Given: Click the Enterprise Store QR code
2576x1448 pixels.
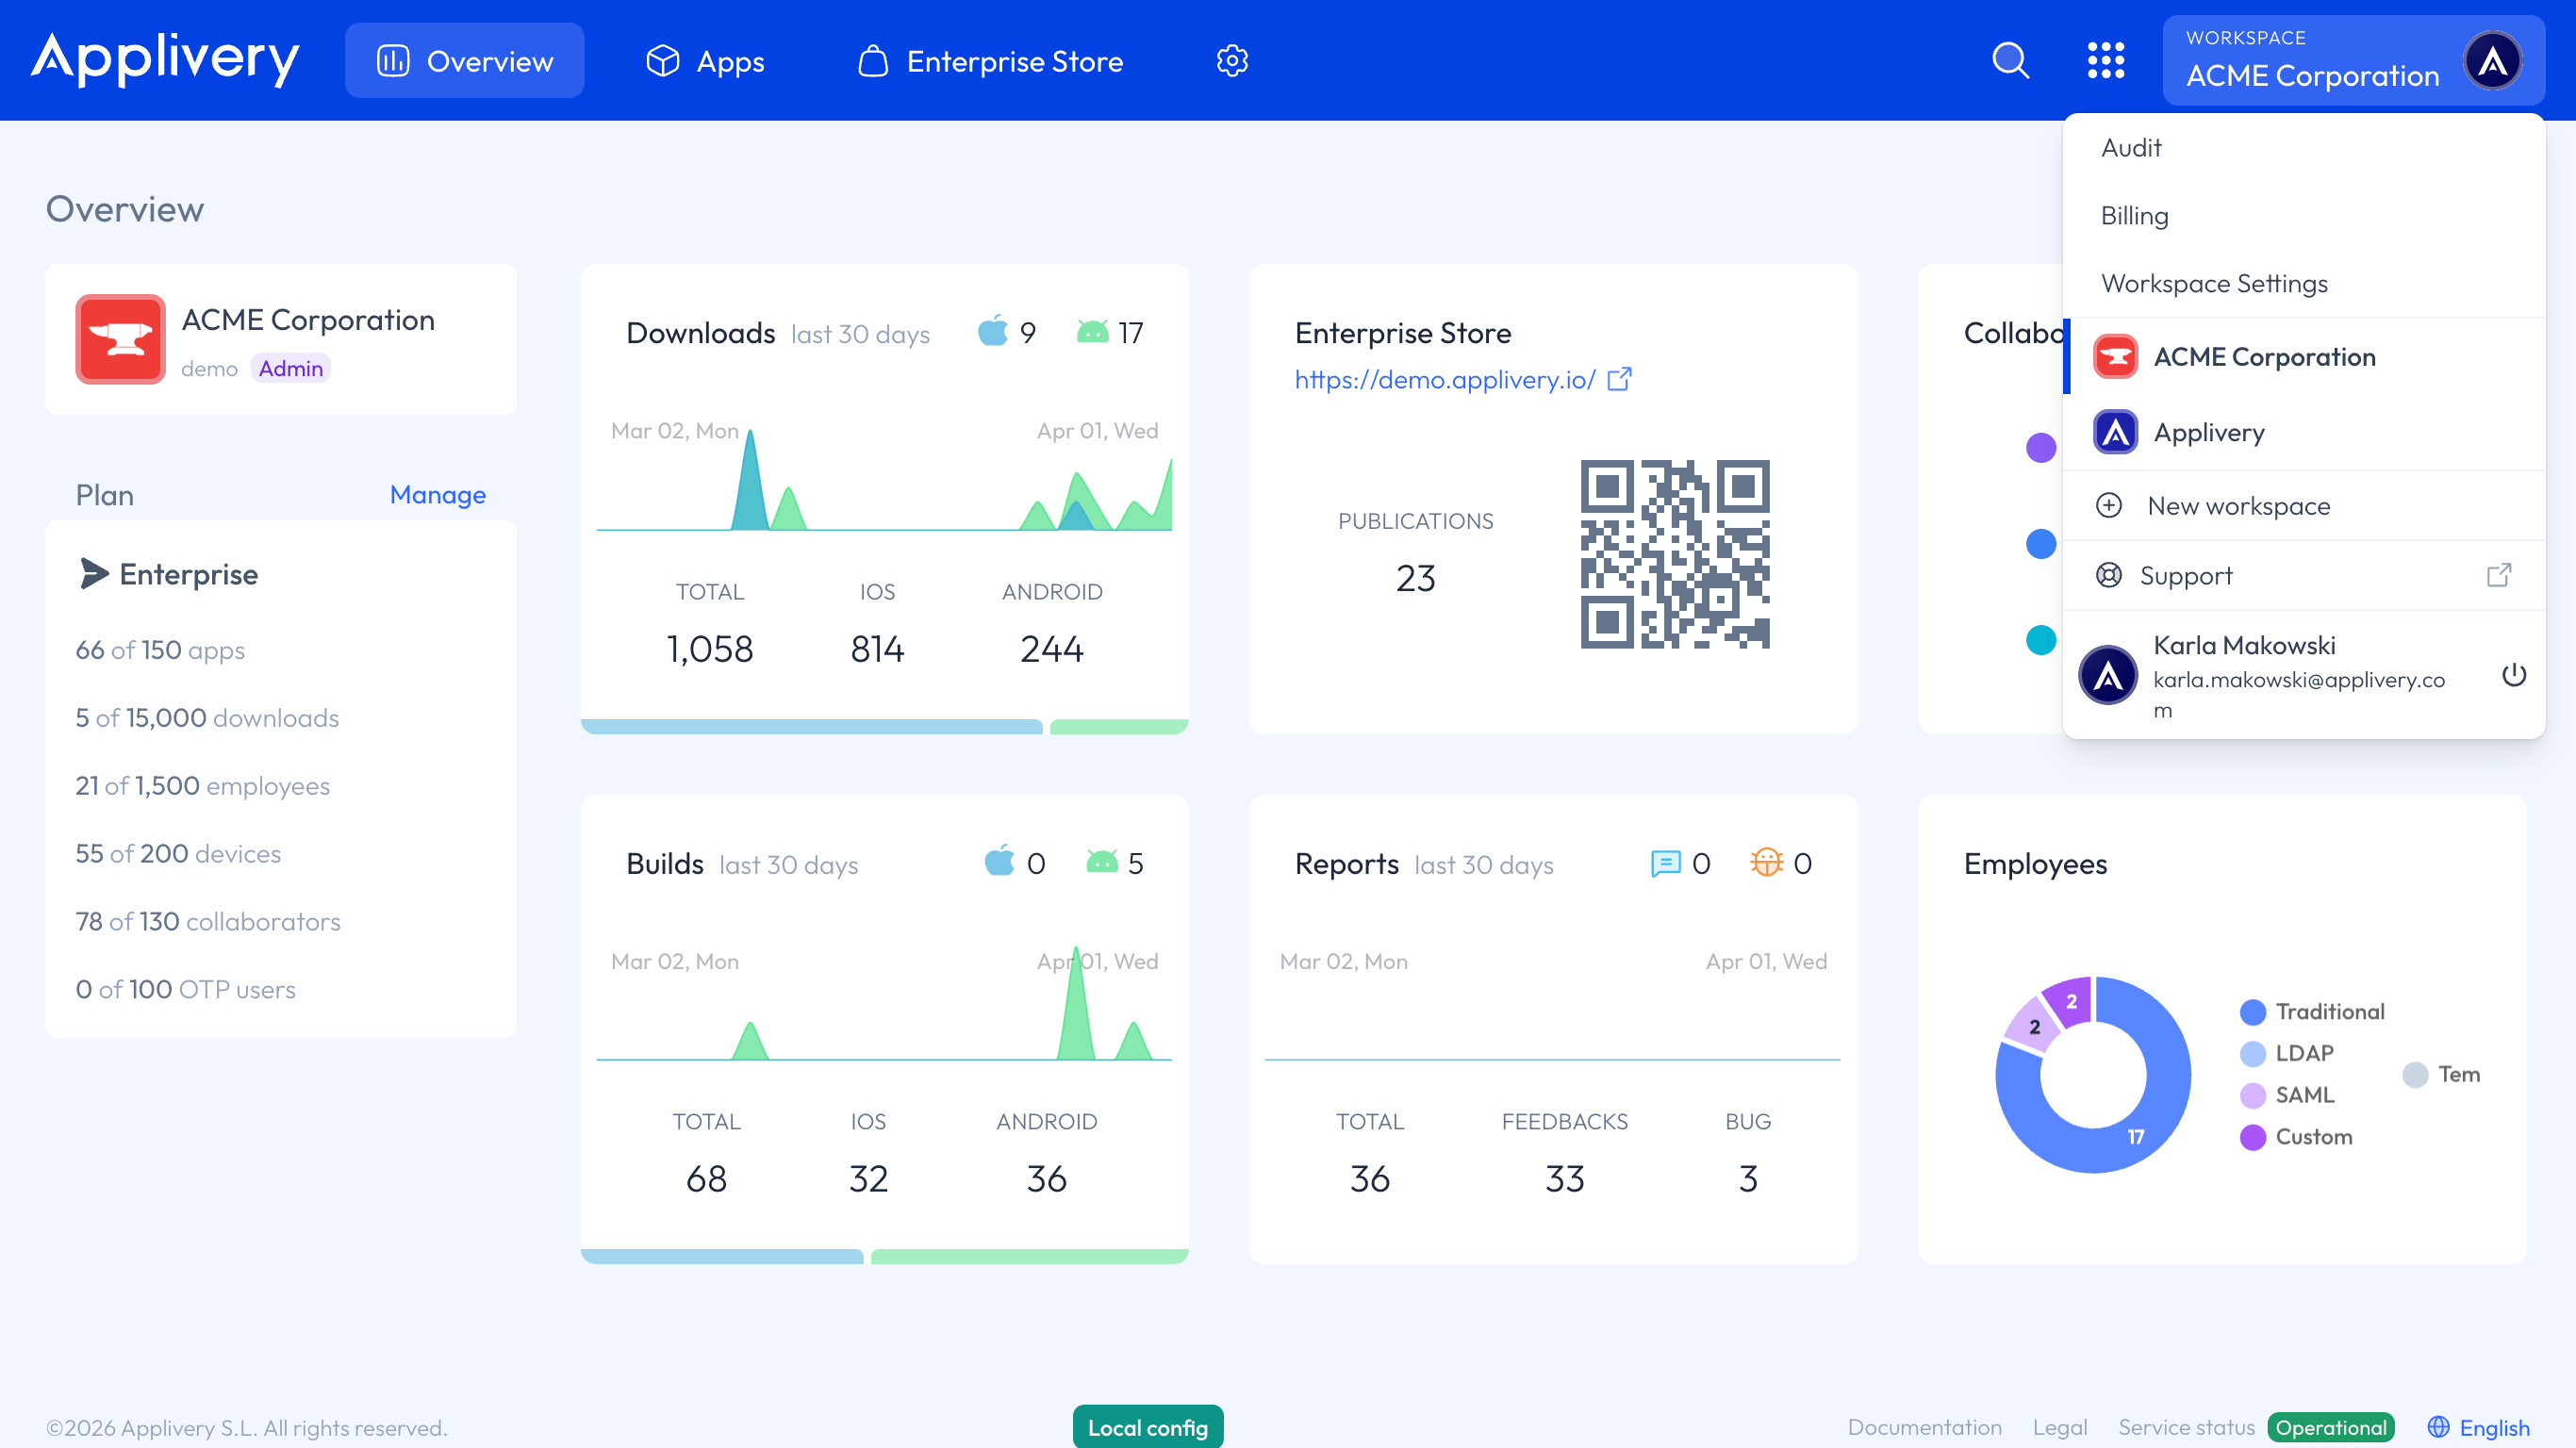Looking at the screenshot, I should click(x=1674, y=553).
